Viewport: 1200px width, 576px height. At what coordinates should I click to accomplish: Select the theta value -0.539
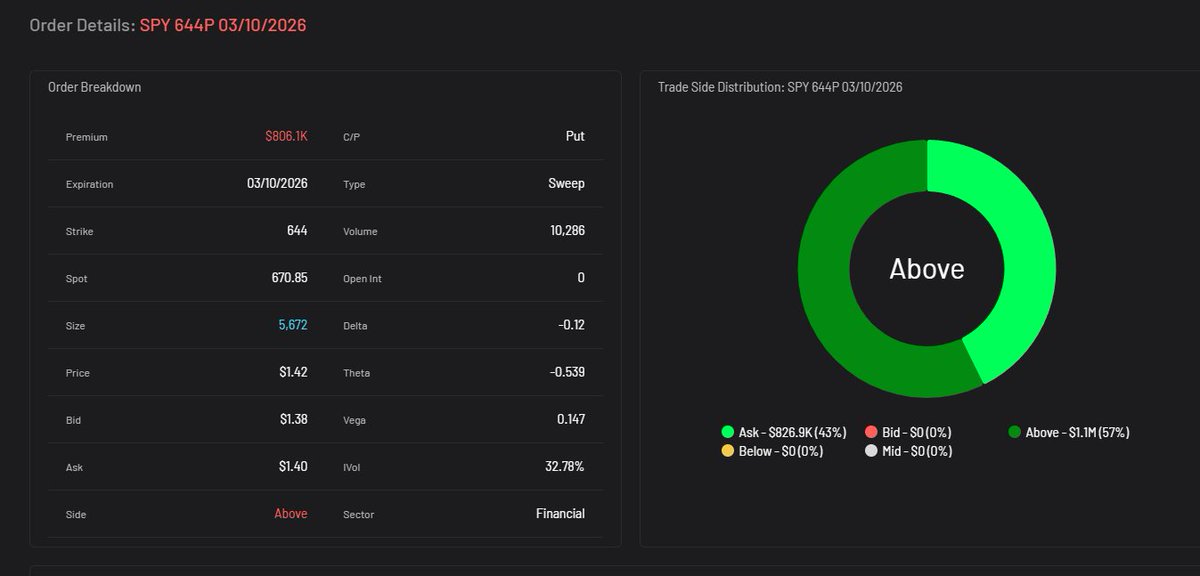(x=567, y=372)
